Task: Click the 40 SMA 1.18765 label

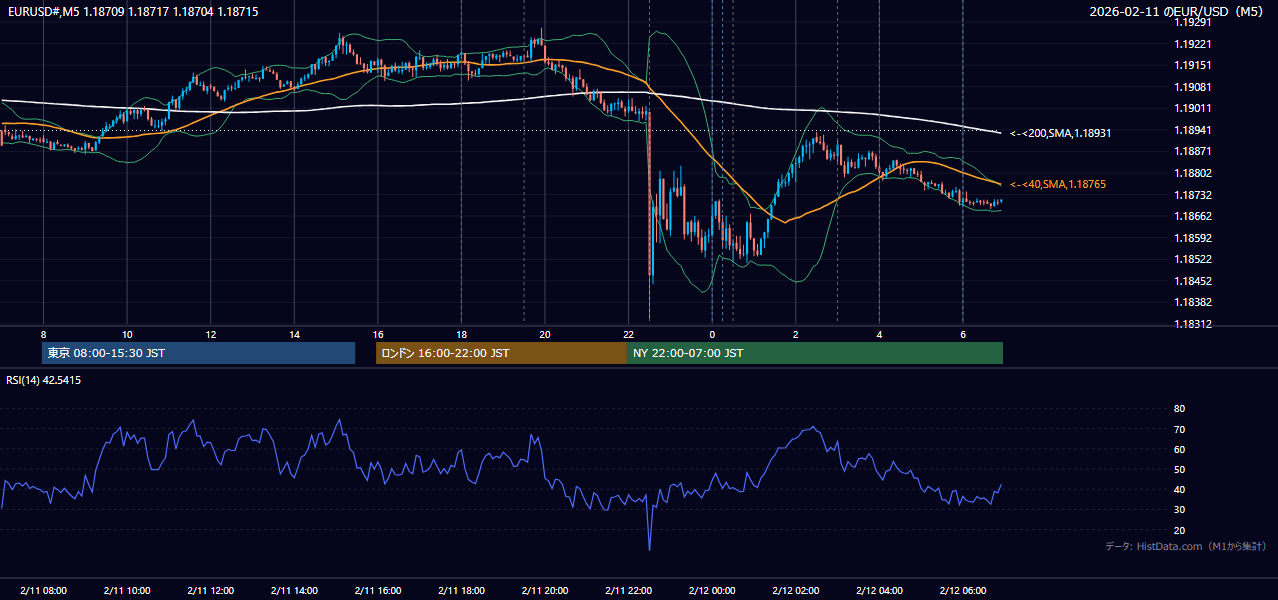Action: coord(1058,184)
